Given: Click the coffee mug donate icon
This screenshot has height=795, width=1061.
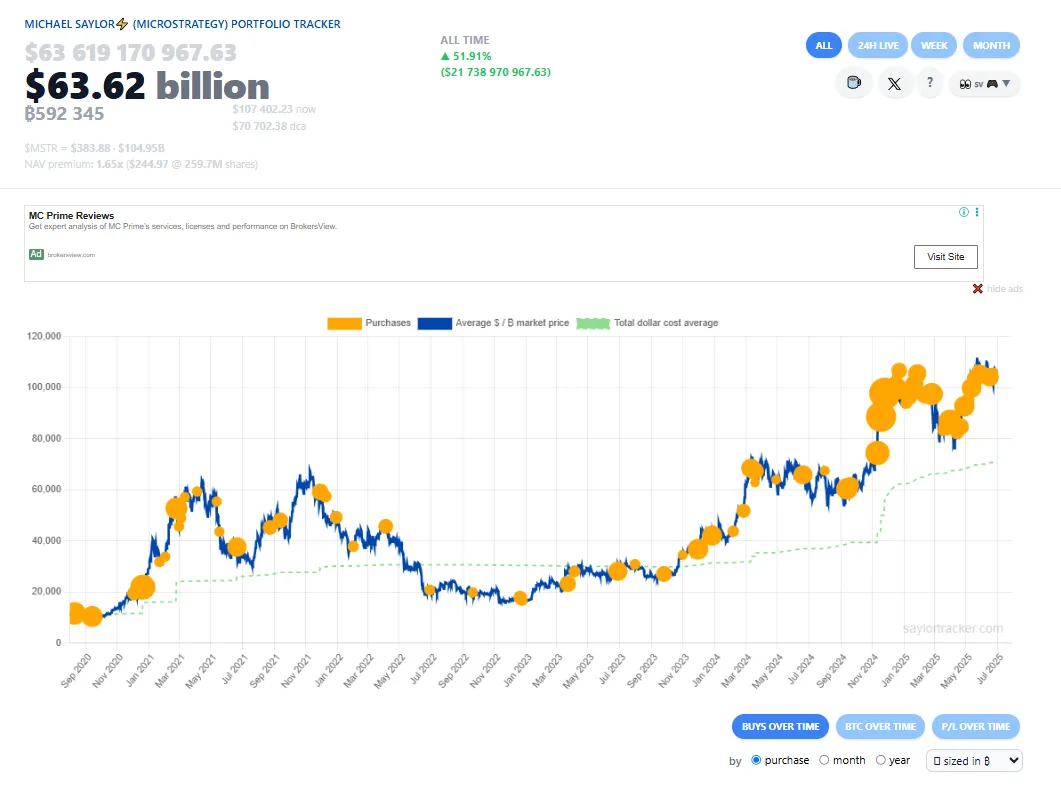Looking at the screenshot, I should point(853,84).
